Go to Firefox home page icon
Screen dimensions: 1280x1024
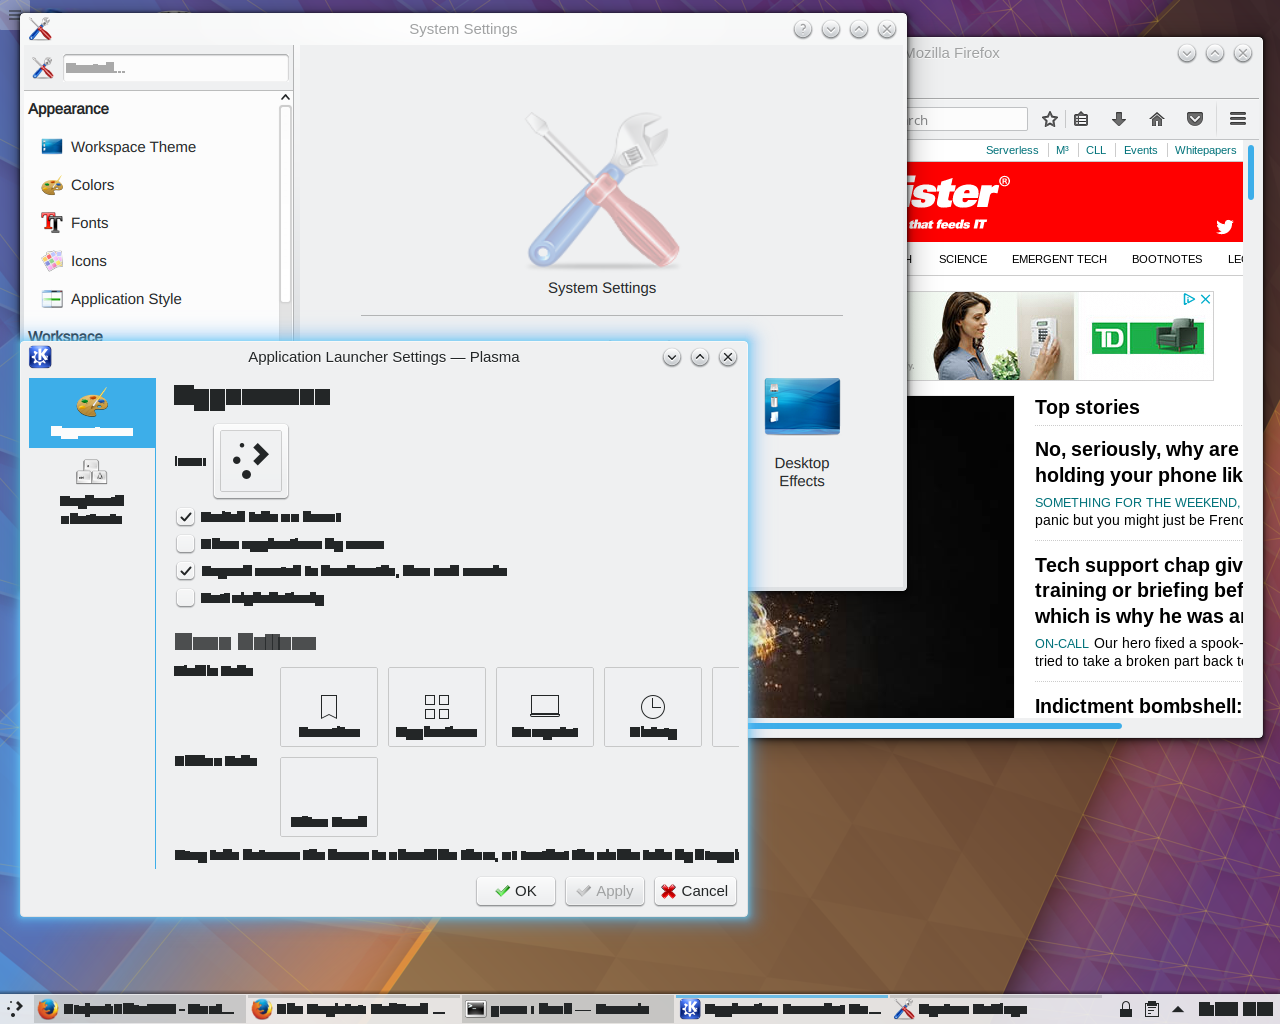pos(1157,119)
